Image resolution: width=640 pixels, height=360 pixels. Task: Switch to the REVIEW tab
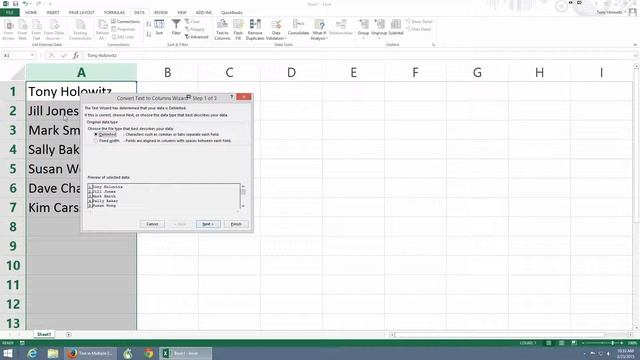click(x=161, y=12)
